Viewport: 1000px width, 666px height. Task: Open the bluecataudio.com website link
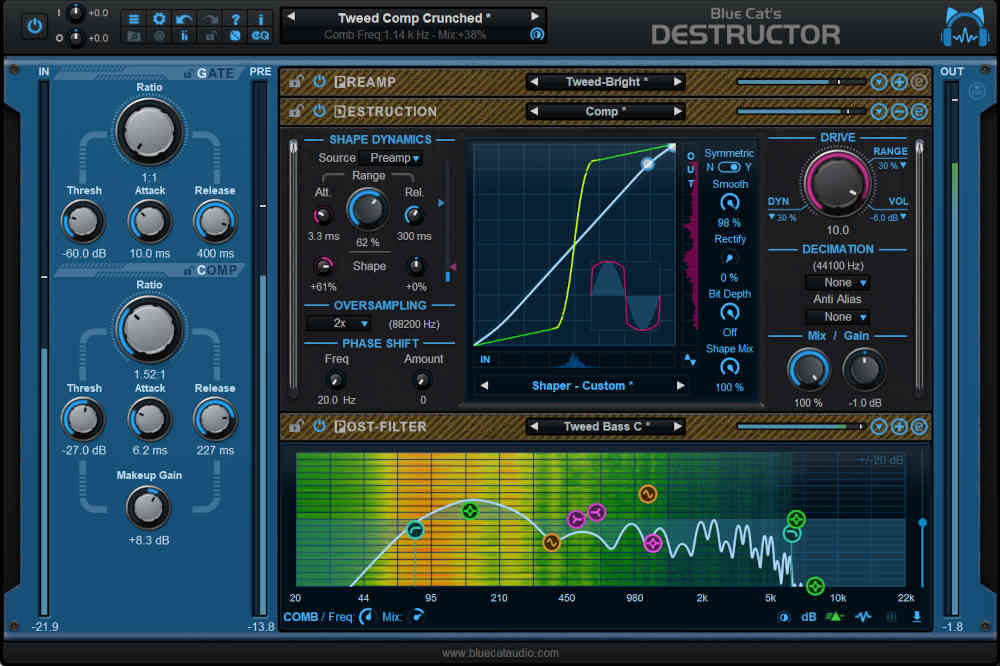[500, 651]
